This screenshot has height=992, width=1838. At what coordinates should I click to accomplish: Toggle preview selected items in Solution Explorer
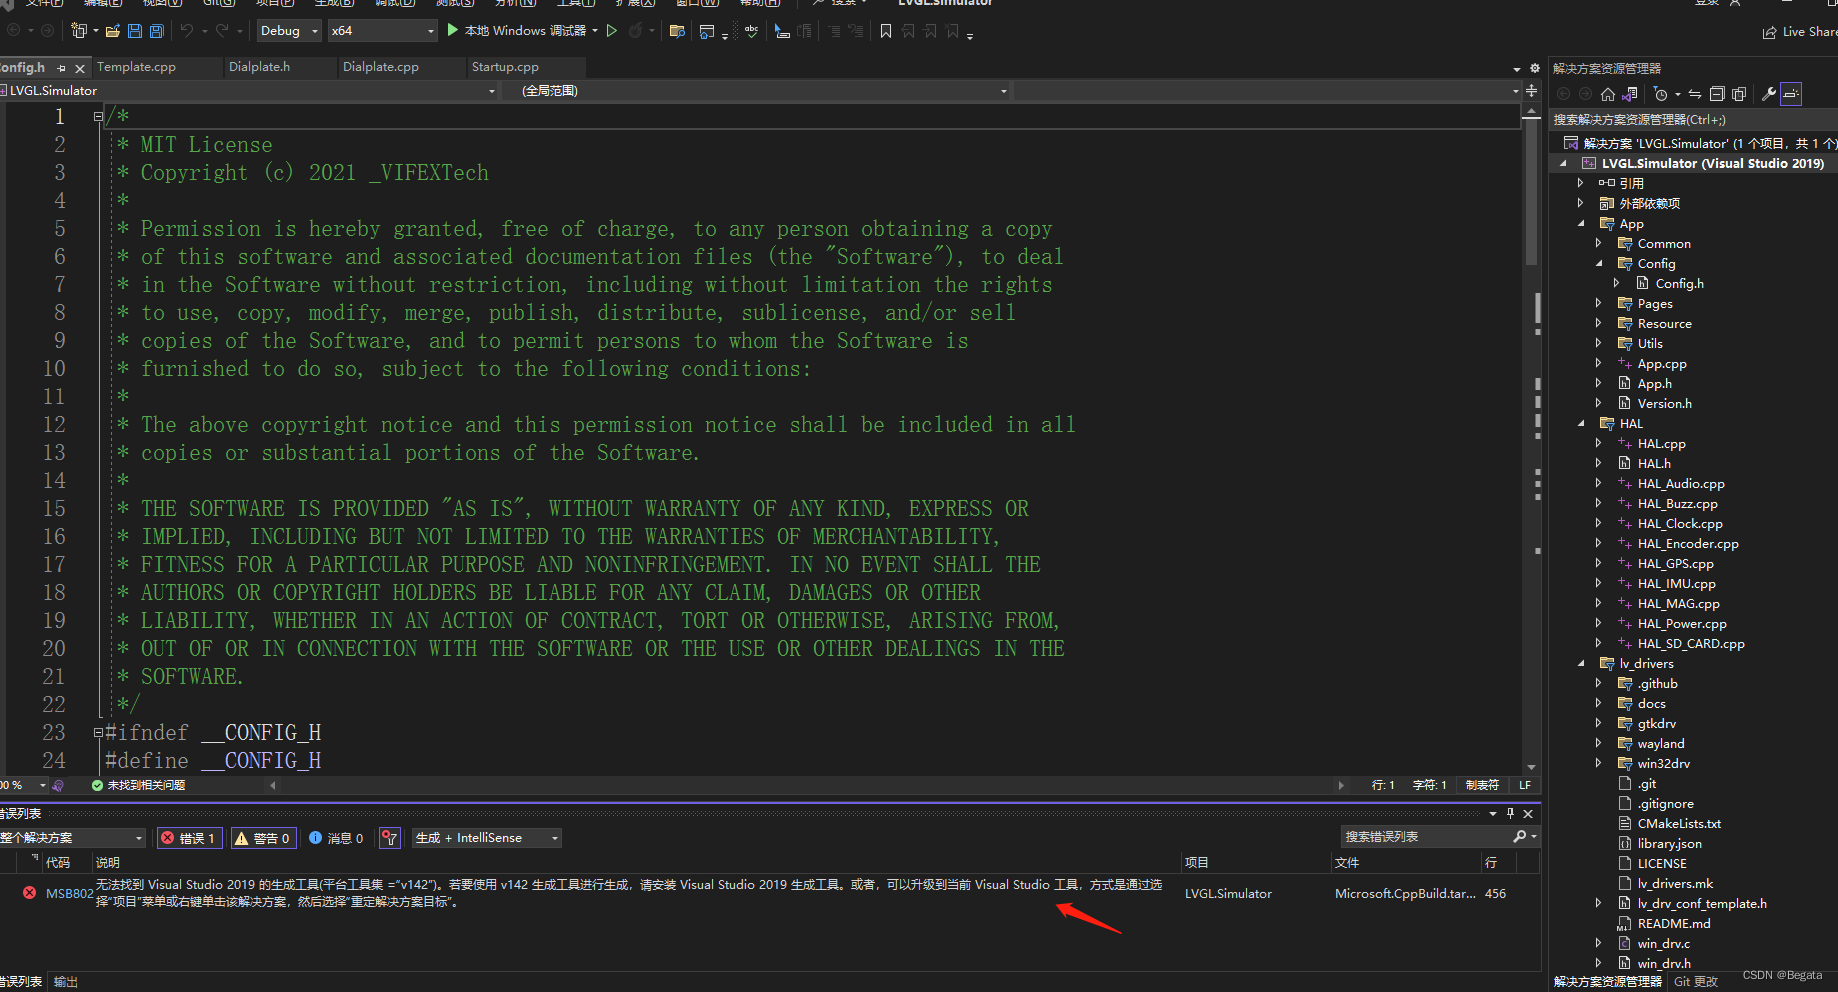1791,93
